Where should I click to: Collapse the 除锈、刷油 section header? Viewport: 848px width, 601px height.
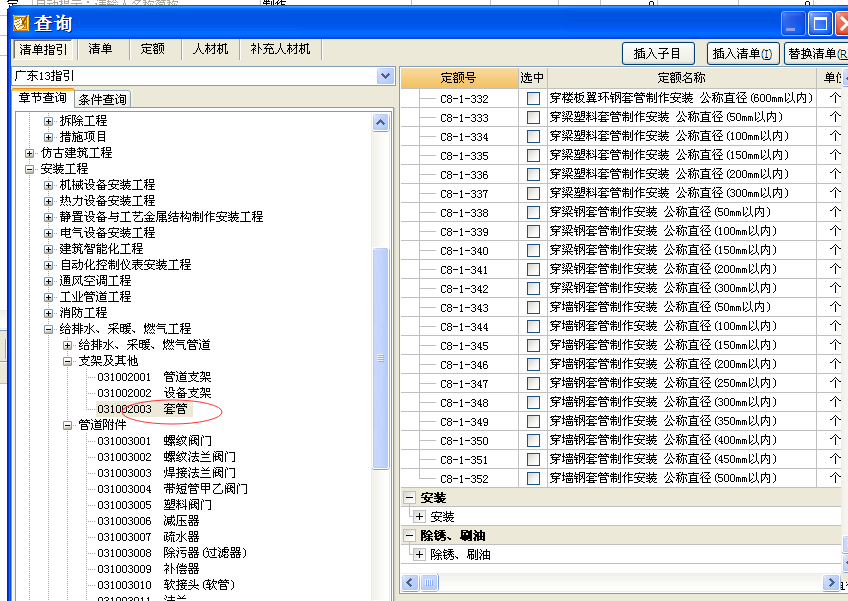click(x=410, y=536)
